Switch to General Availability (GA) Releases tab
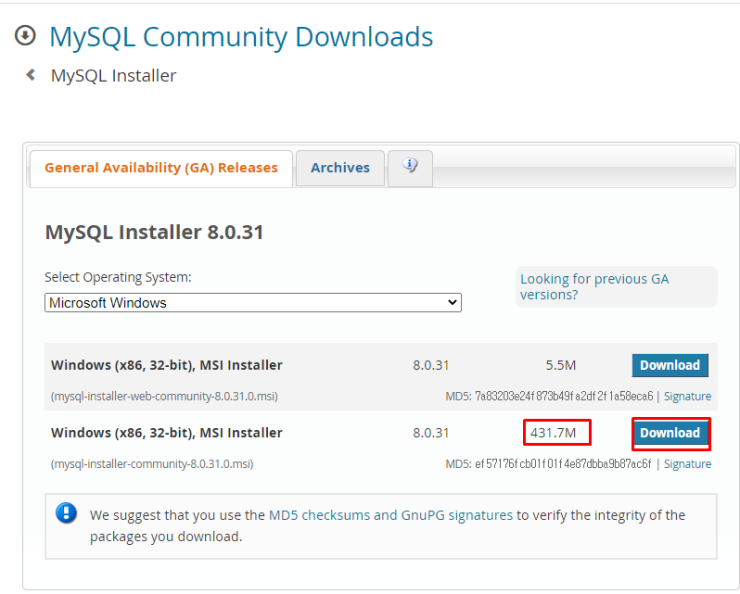 161,168
